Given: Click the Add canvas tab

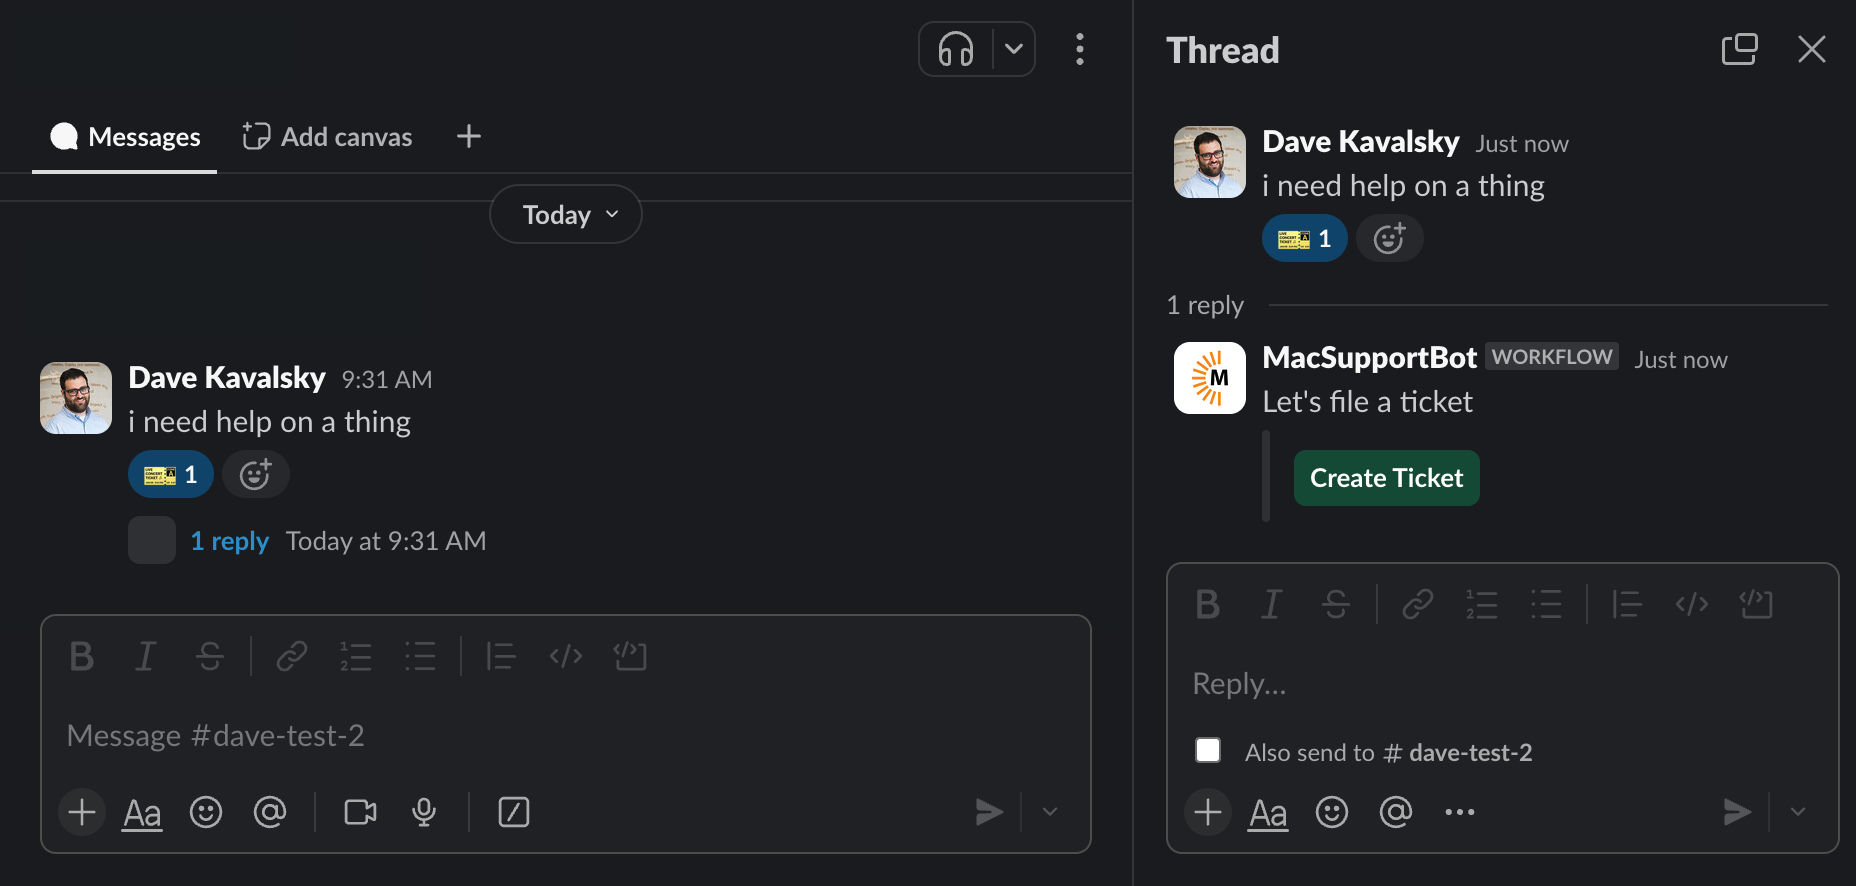Looking at the screenshot, I should click(x=328, y=137).
